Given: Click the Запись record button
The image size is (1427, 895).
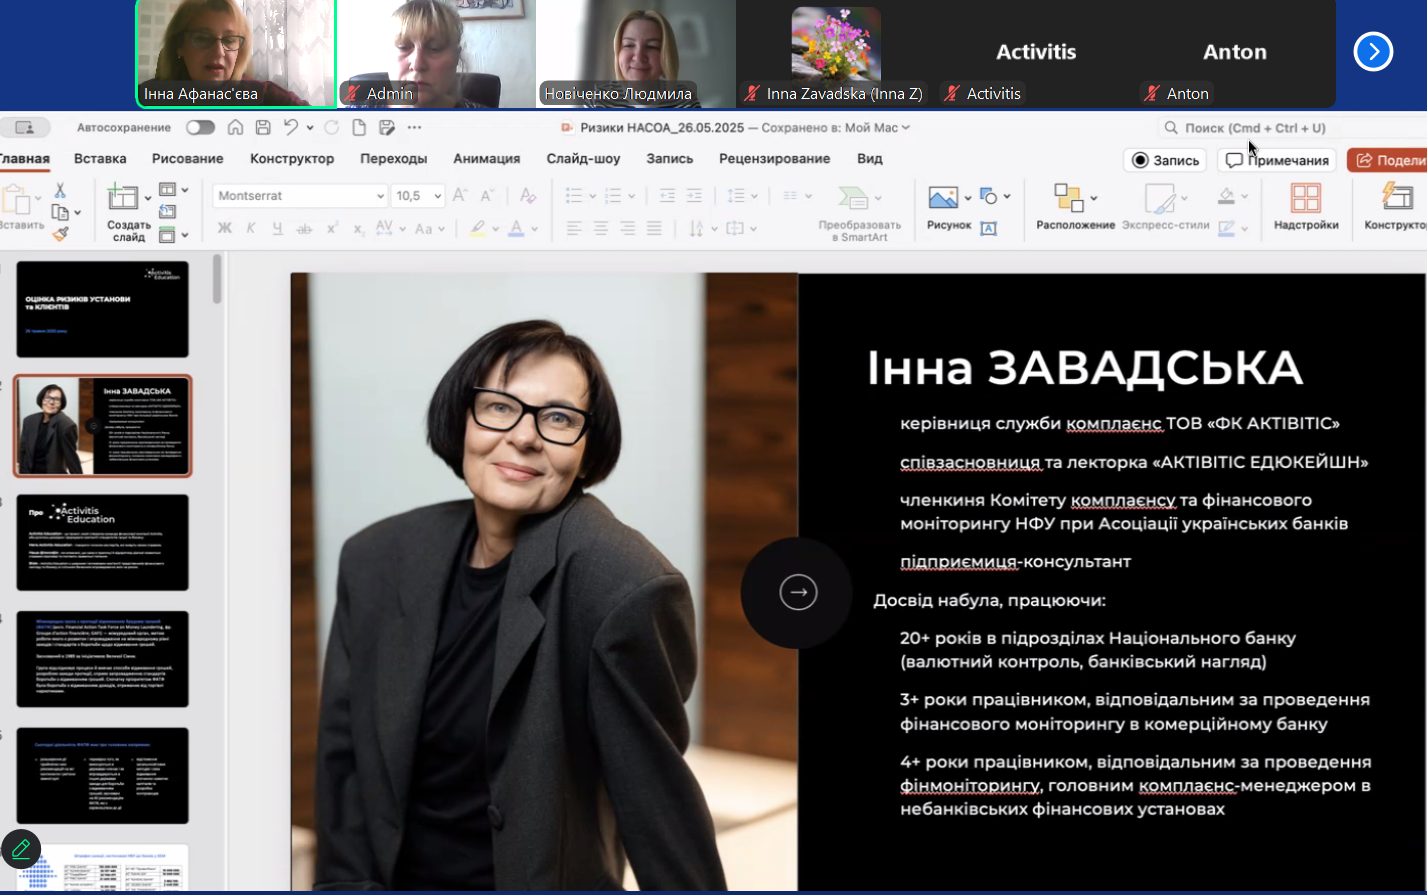Looking at the screenshot, I should [1164, 160].
